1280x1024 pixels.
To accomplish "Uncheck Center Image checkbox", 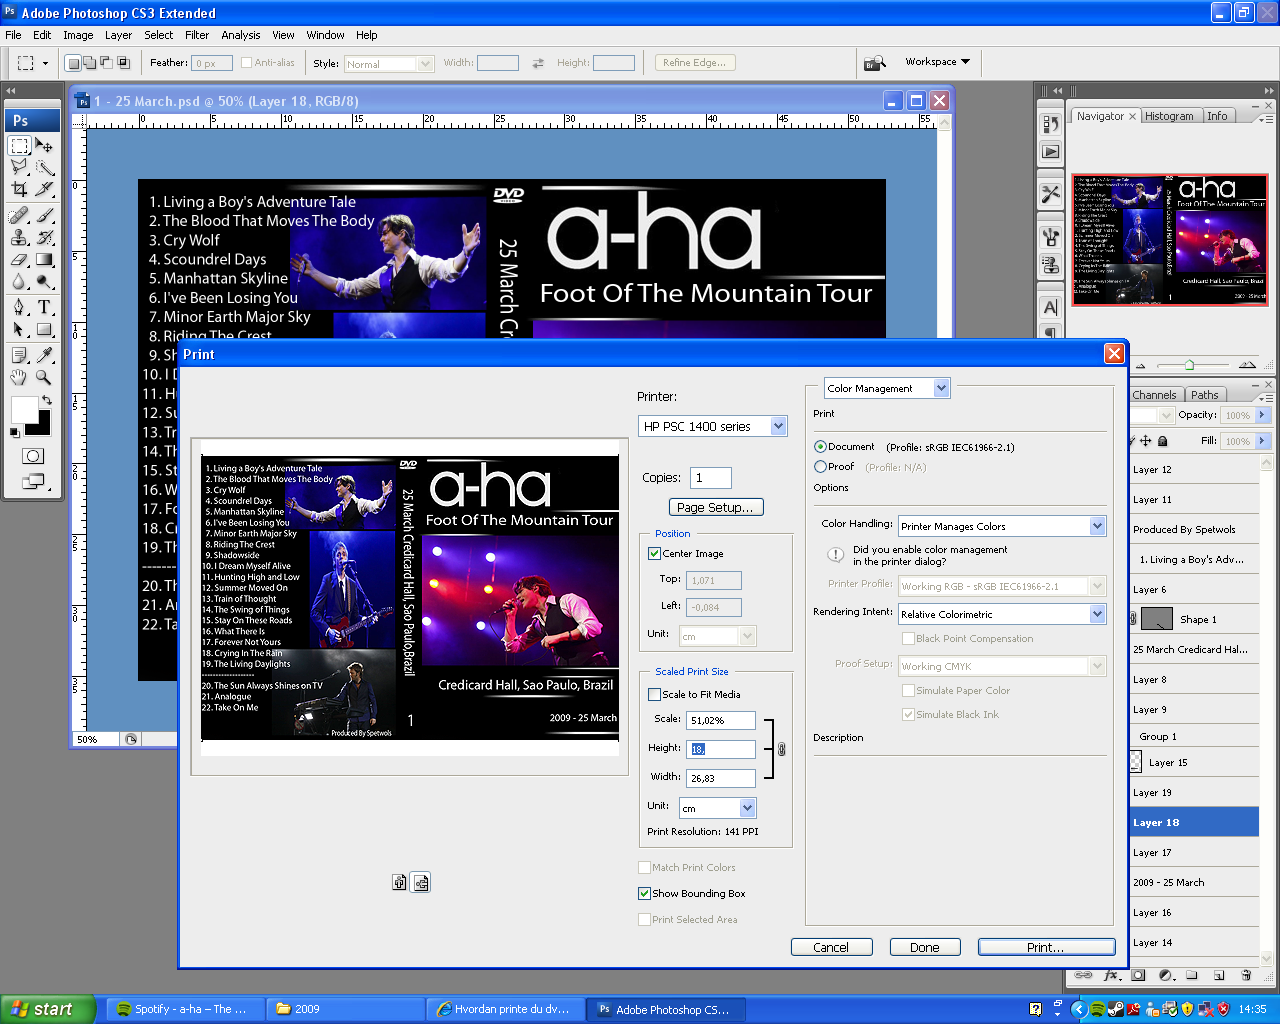I will 654,553.
